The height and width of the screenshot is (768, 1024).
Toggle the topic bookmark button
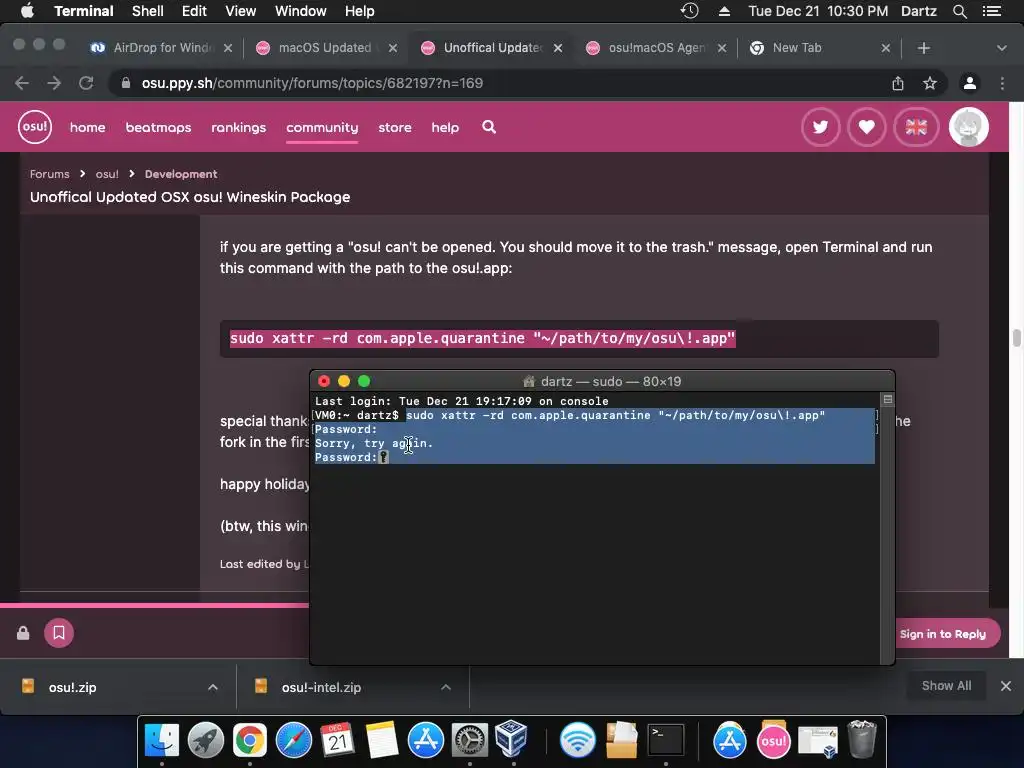click(x=59, y=633)
